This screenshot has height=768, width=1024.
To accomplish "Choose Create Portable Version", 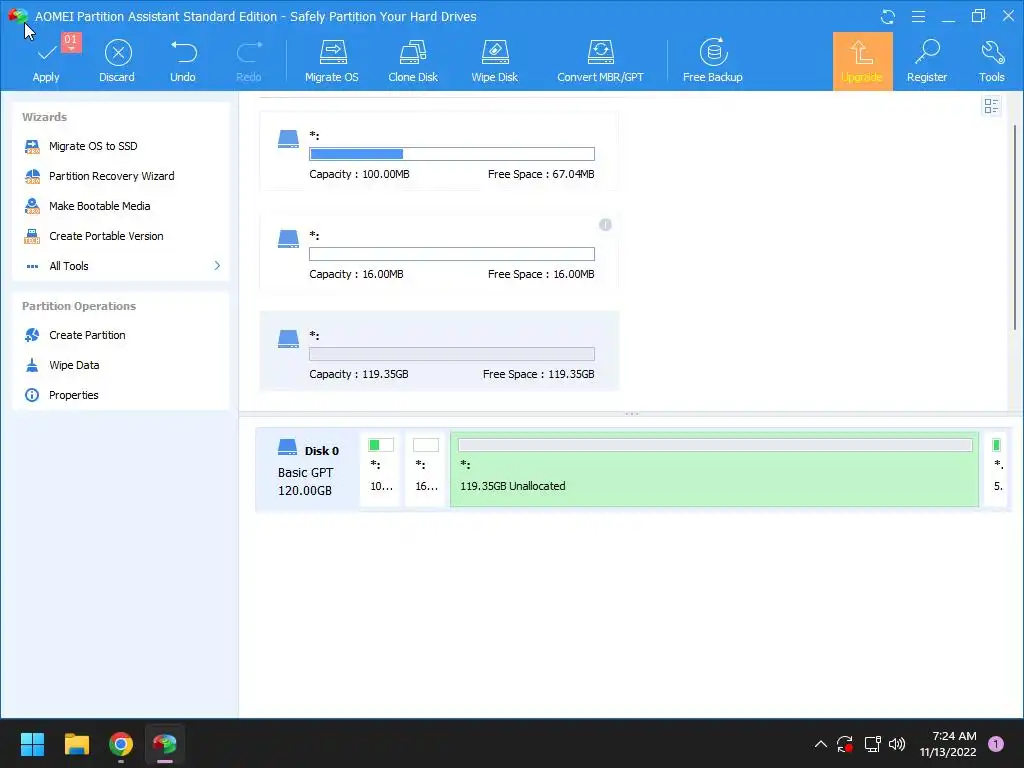I will coord(106,236).
